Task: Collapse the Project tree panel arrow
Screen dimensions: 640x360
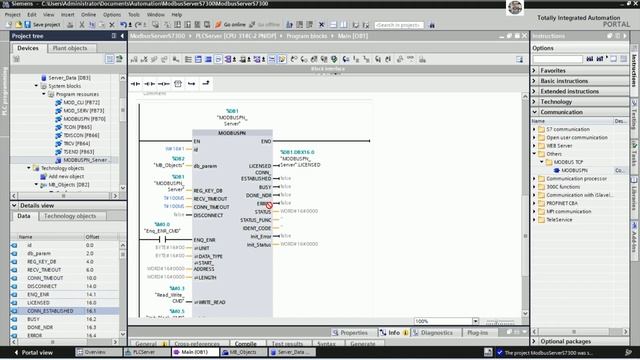Action: tap(122, 36)
